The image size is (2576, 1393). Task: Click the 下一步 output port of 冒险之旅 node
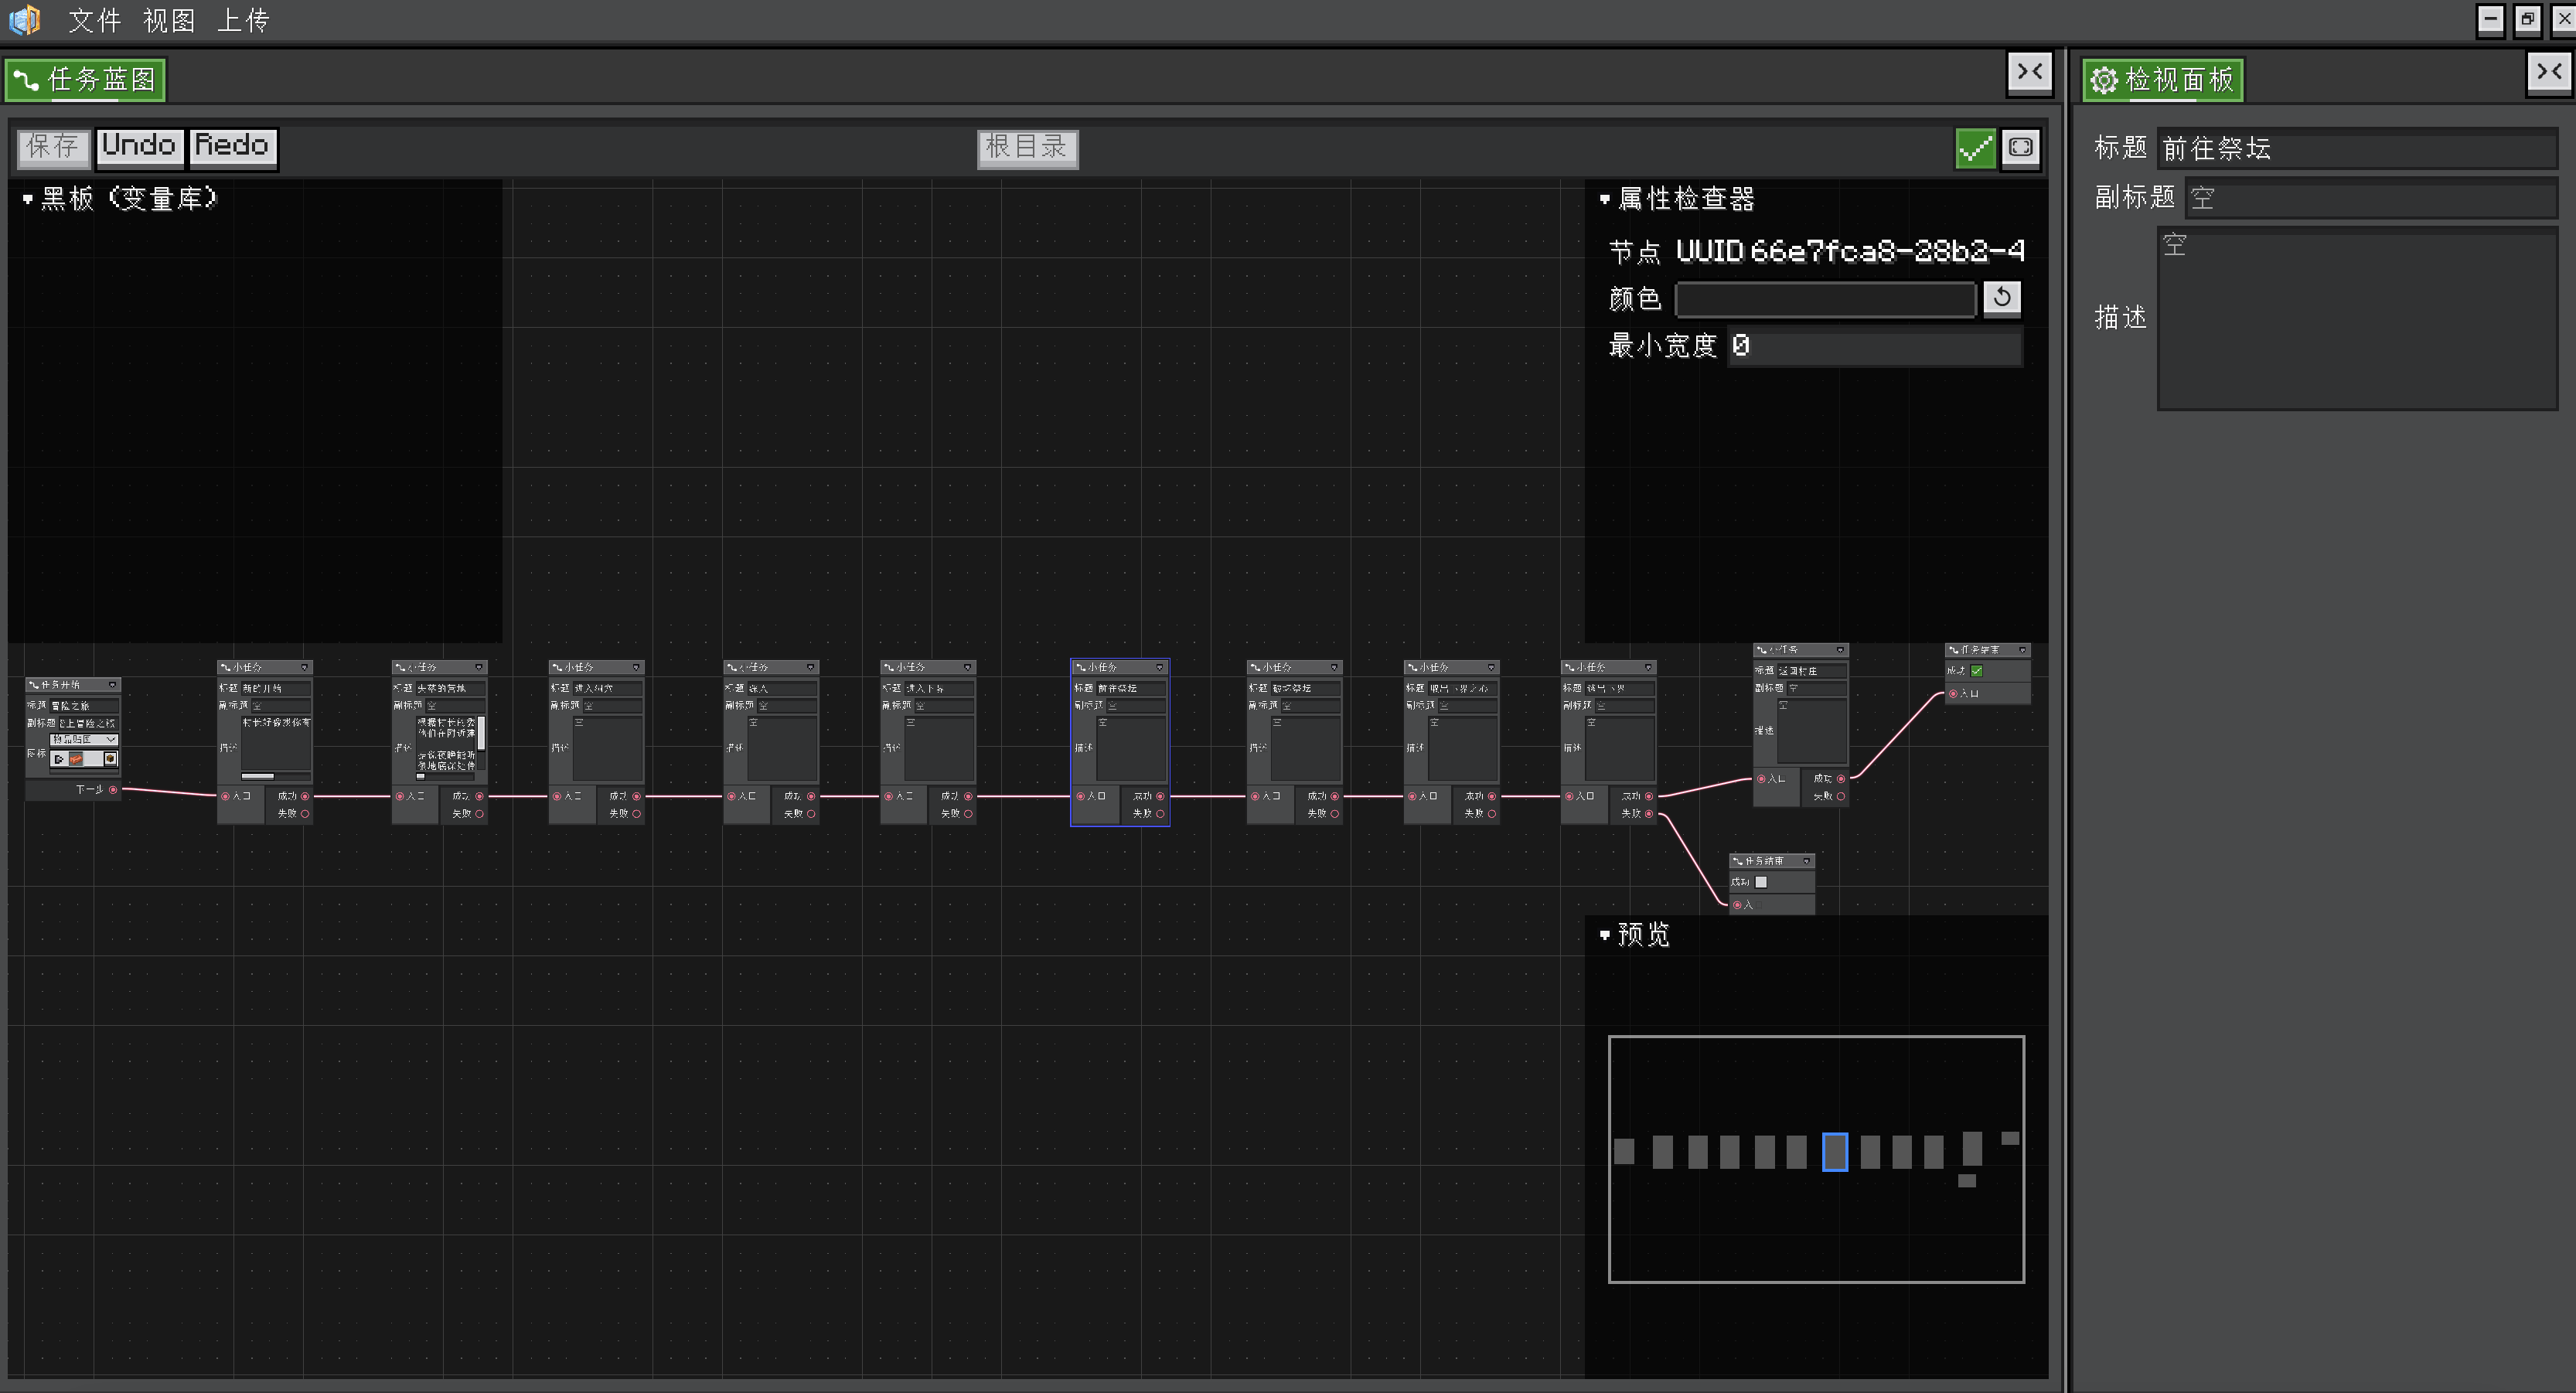[113, 790]
